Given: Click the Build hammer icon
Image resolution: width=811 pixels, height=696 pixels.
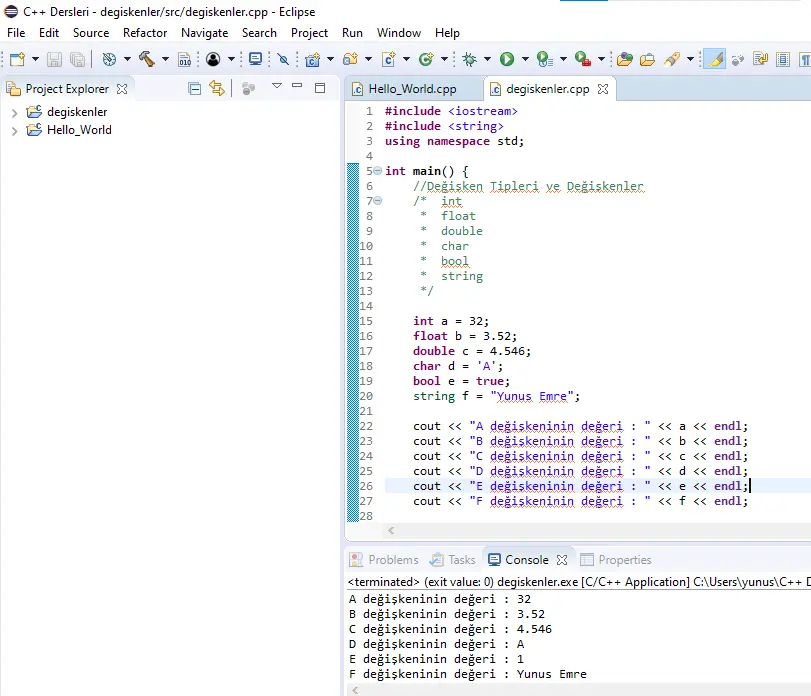Looking at the screenshot, I should coord(146,60).
